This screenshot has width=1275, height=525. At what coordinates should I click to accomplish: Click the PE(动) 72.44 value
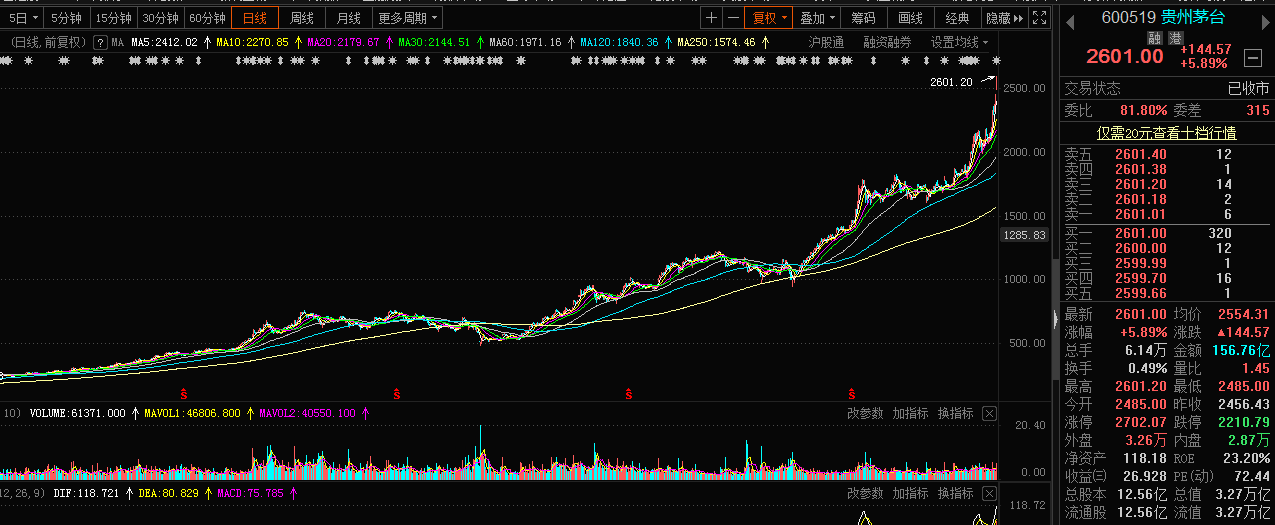click(1250, 476)
